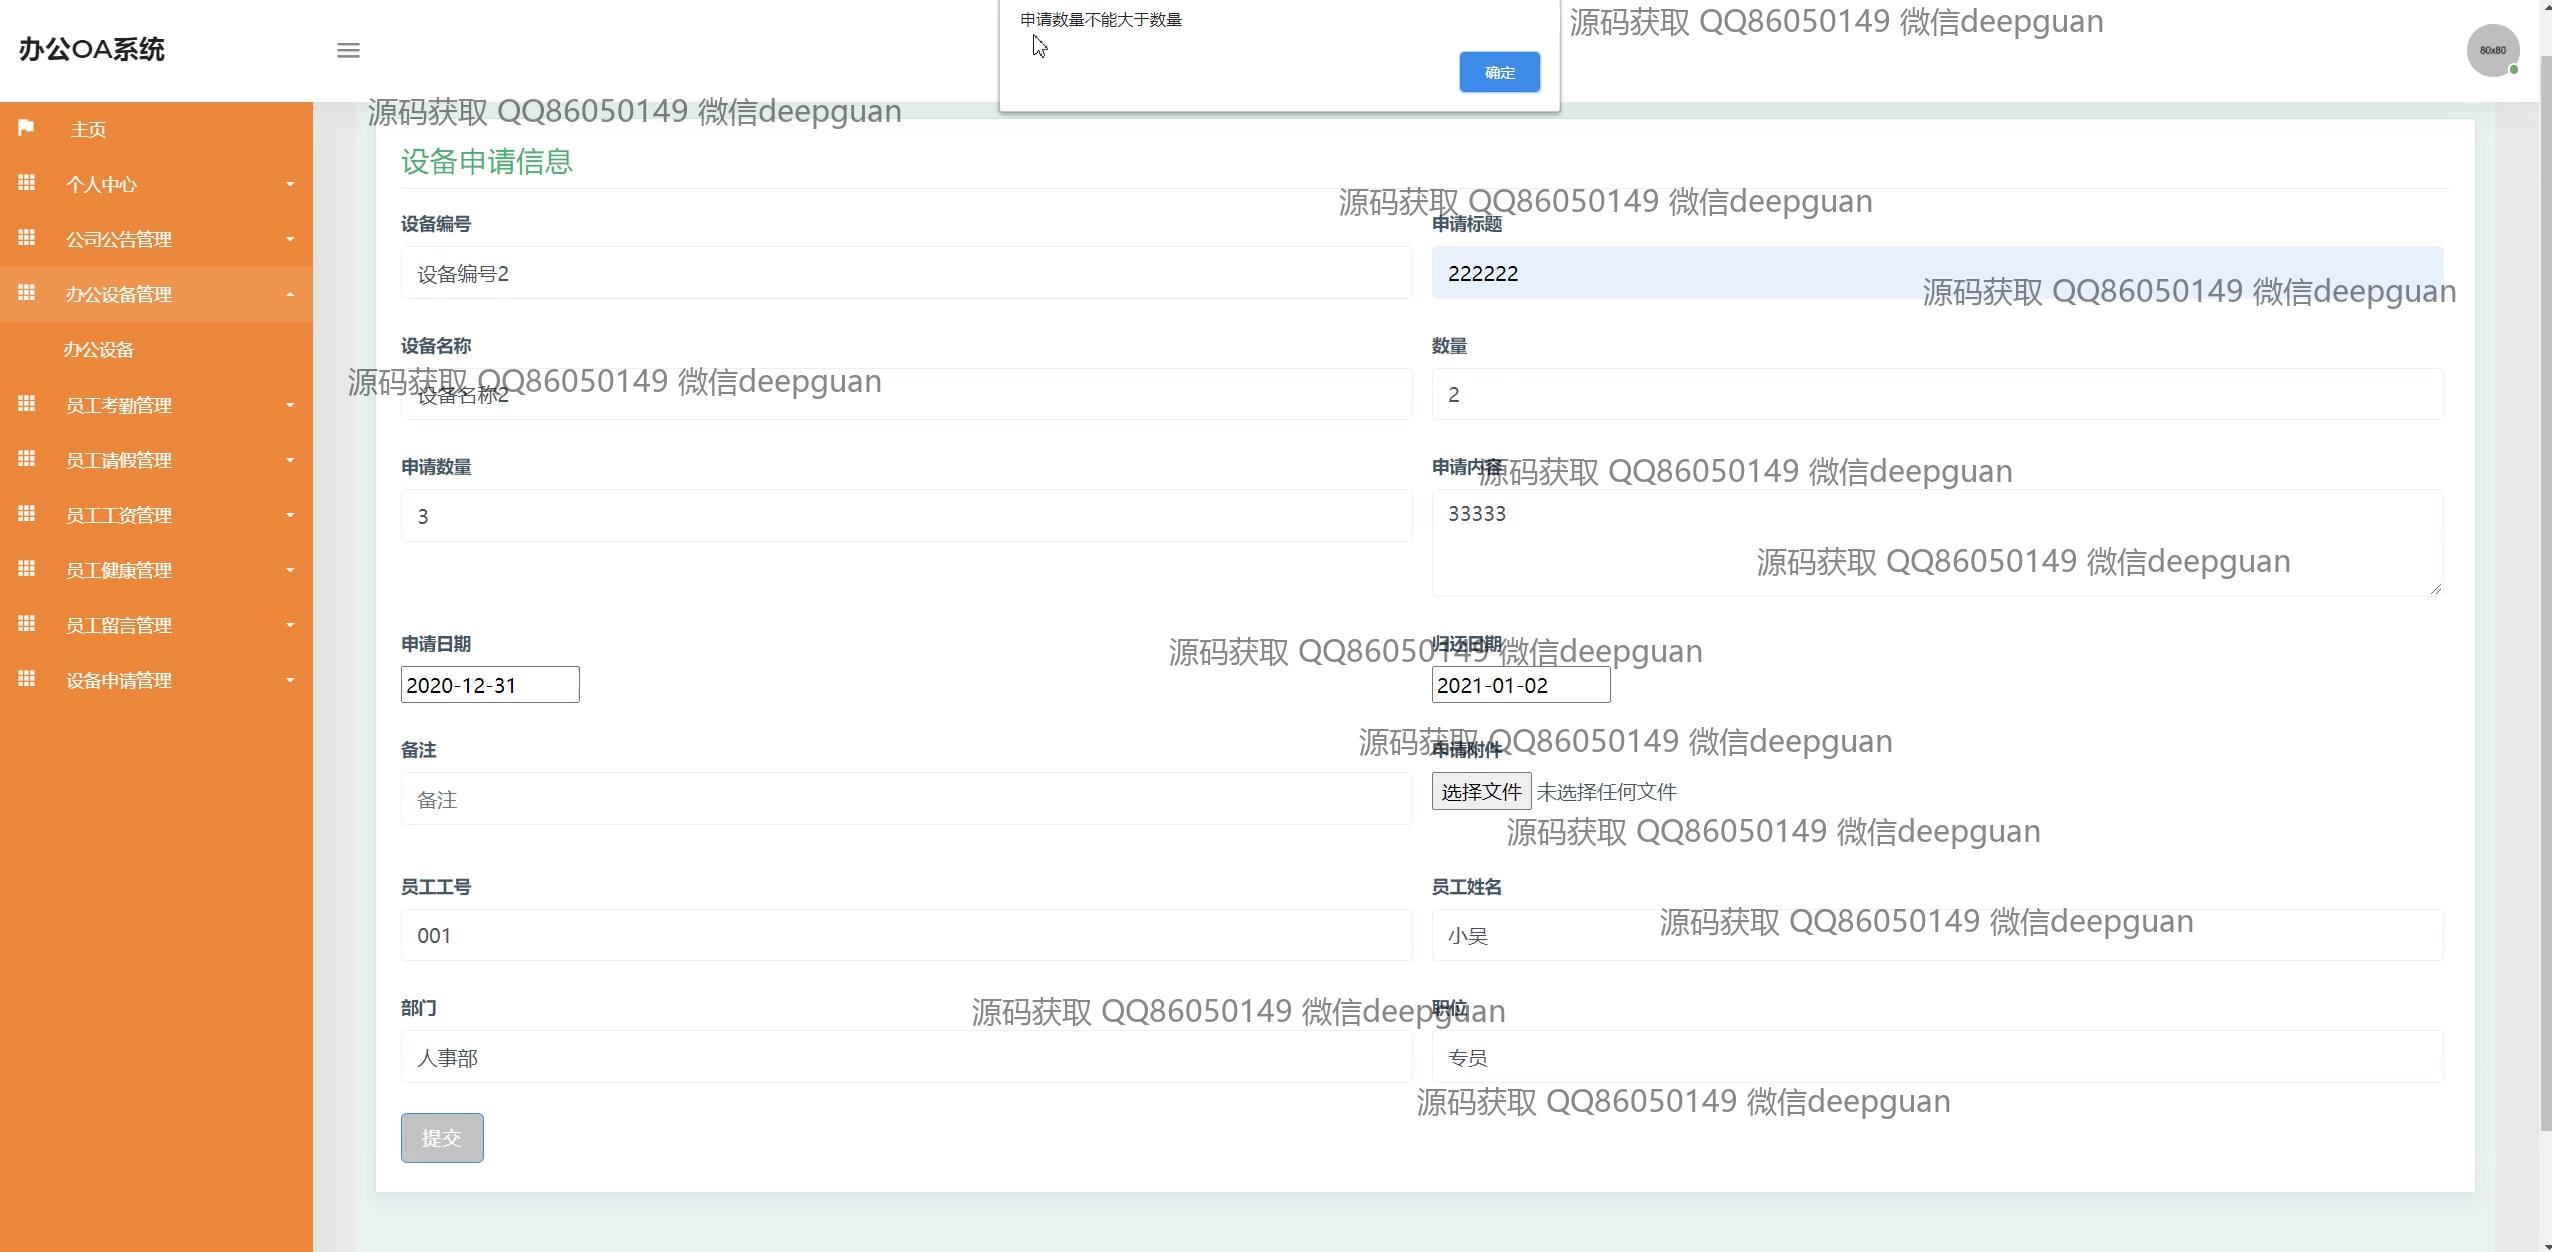2552x1252 pixels.
Task: Click the 申请数量 input field
Action: click(x=905, y=516)
